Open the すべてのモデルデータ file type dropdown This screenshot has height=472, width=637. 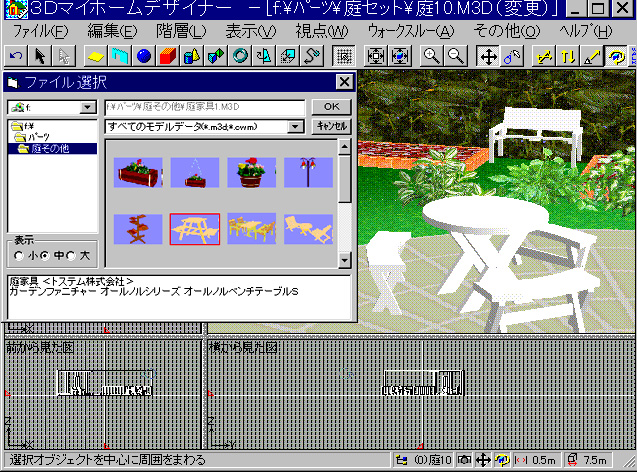click(295, 127)
